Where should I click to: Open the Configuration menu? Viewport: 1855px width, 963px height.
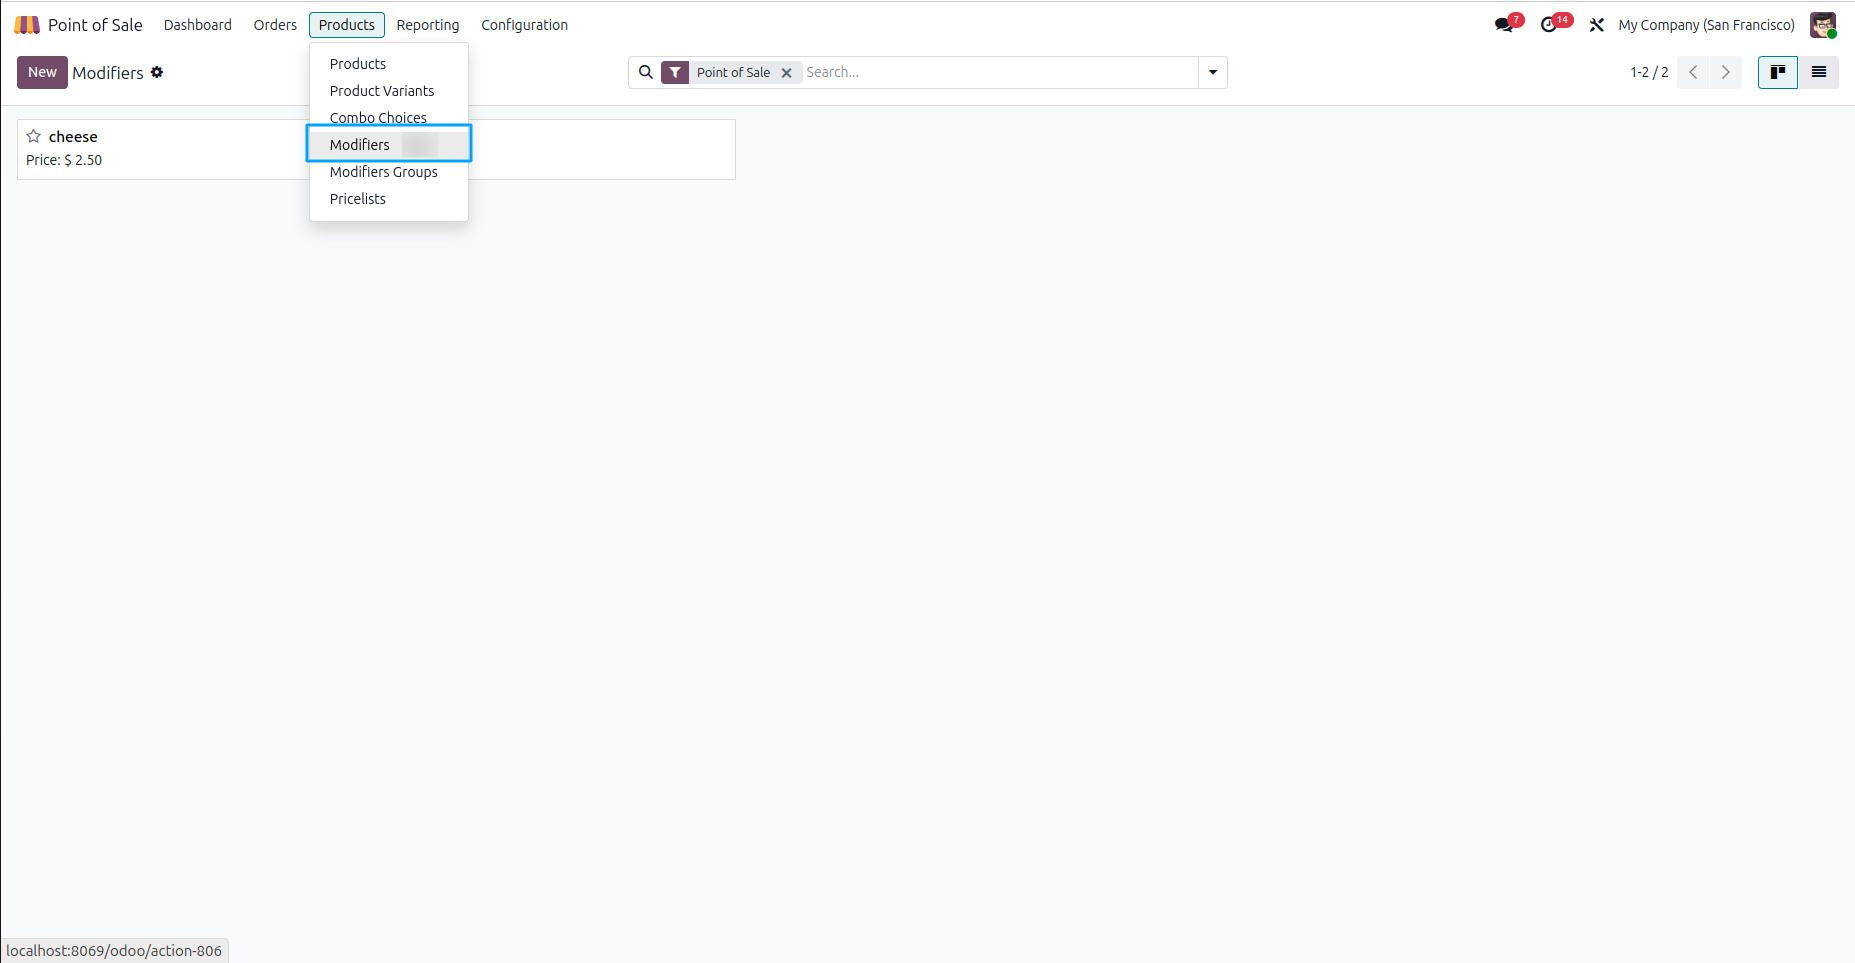click(x=524, y=25)
